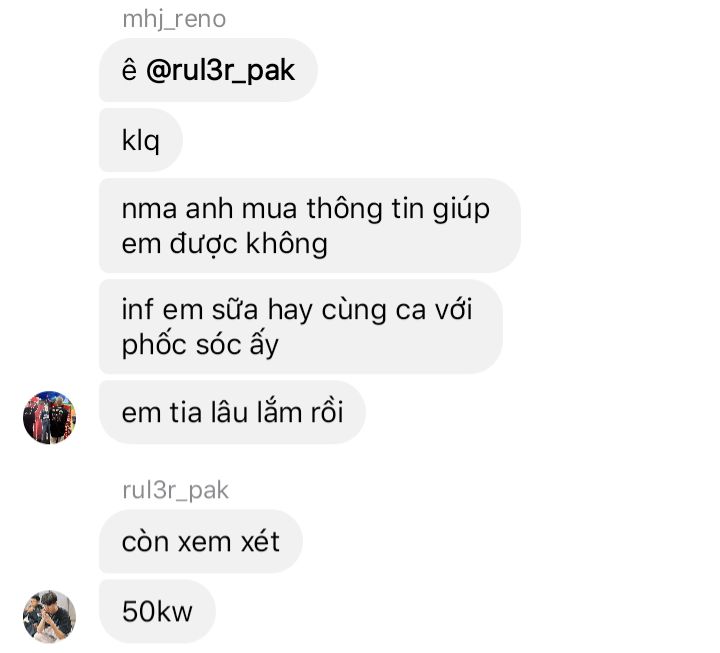Tap the 'còn xem xét' message bubble
This screenshot has height=653, width=720.
click(201, 541)
